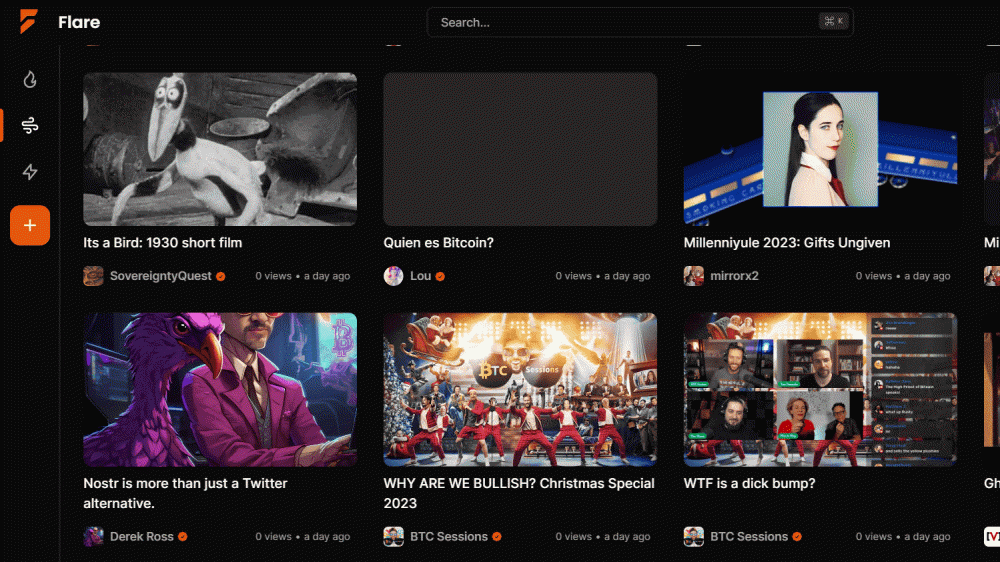Open the flame trending sidebar icon
Viewport: 1000px width, 562px height.
coord(30,79)
